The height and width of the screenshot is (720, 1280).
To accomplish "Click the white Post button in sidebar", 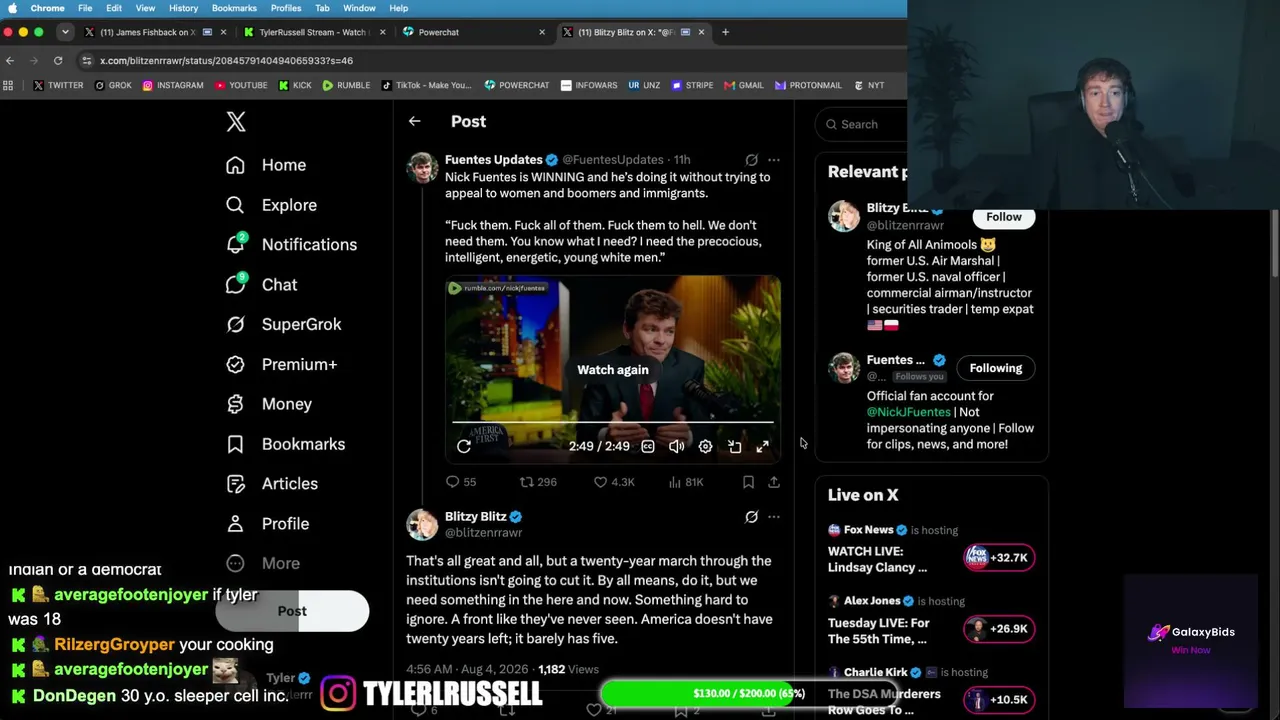I will click(292, 611).
